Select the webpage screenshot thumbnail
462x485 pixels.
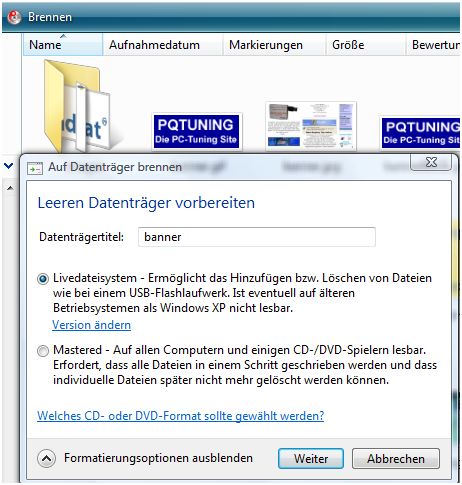pyautogui.click(x=311, y=126)
